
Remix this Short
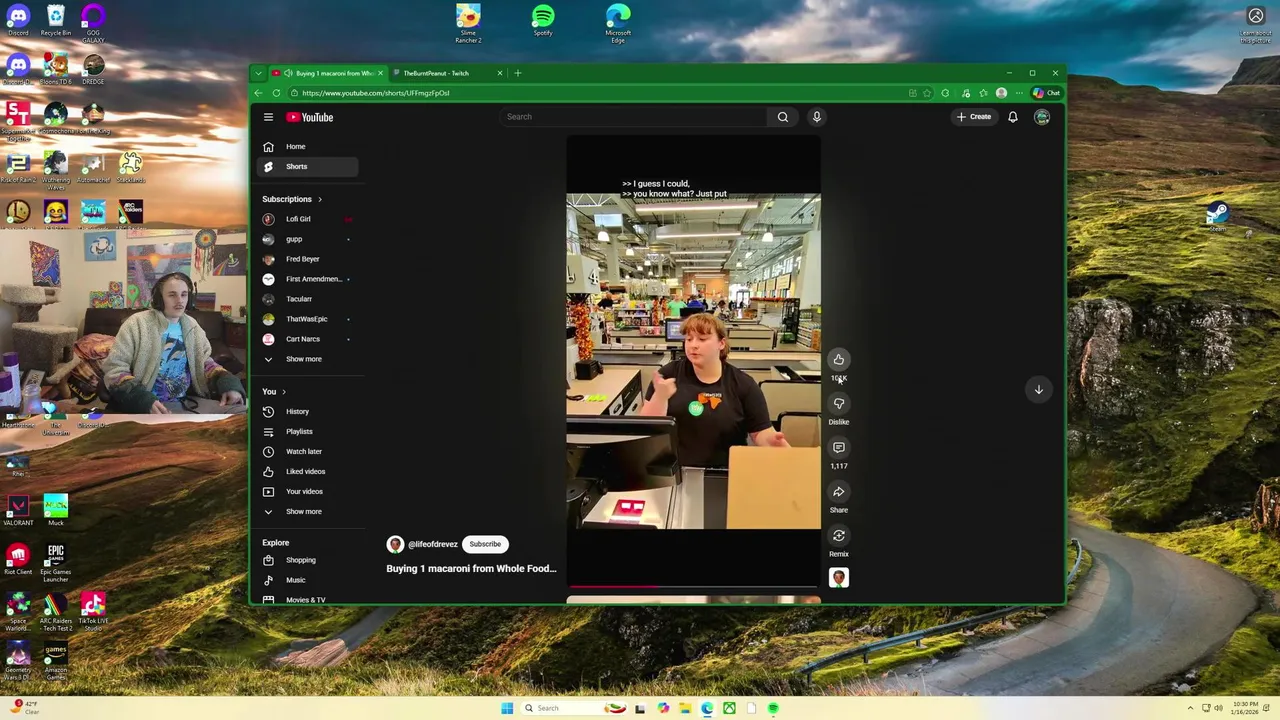tap(839, 536)
